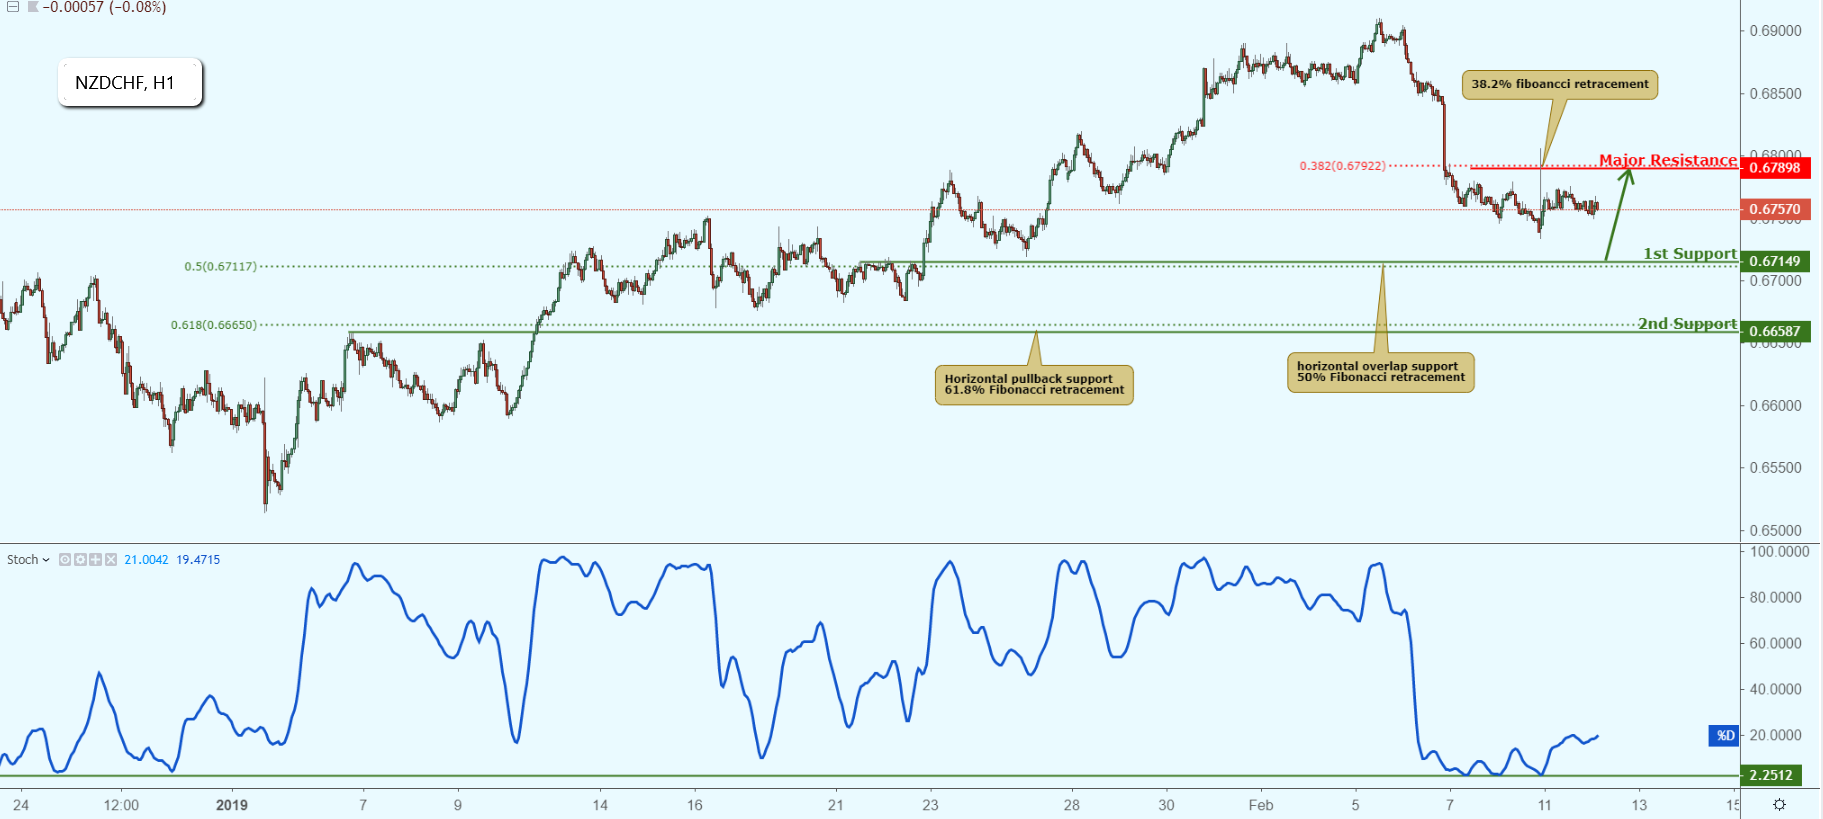Image resolution: width=1823 pixels, height=819 pixels.
Task: Click the 100.0000 stochastic axis tick
Action: tap(1779, 552)
